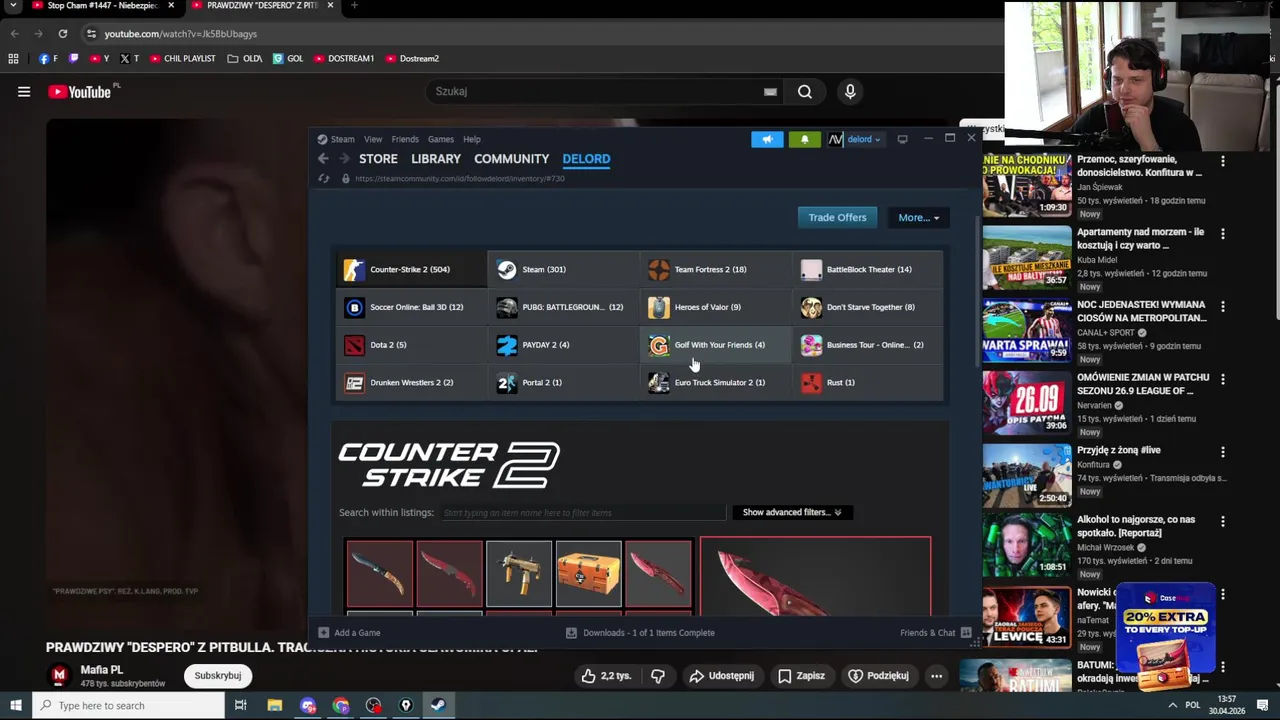Select the first knife inventory item thumbnail
Image resolution: width=1280 pixels, height=720 pixels.
pyautogui.click(x=379, y=574)
